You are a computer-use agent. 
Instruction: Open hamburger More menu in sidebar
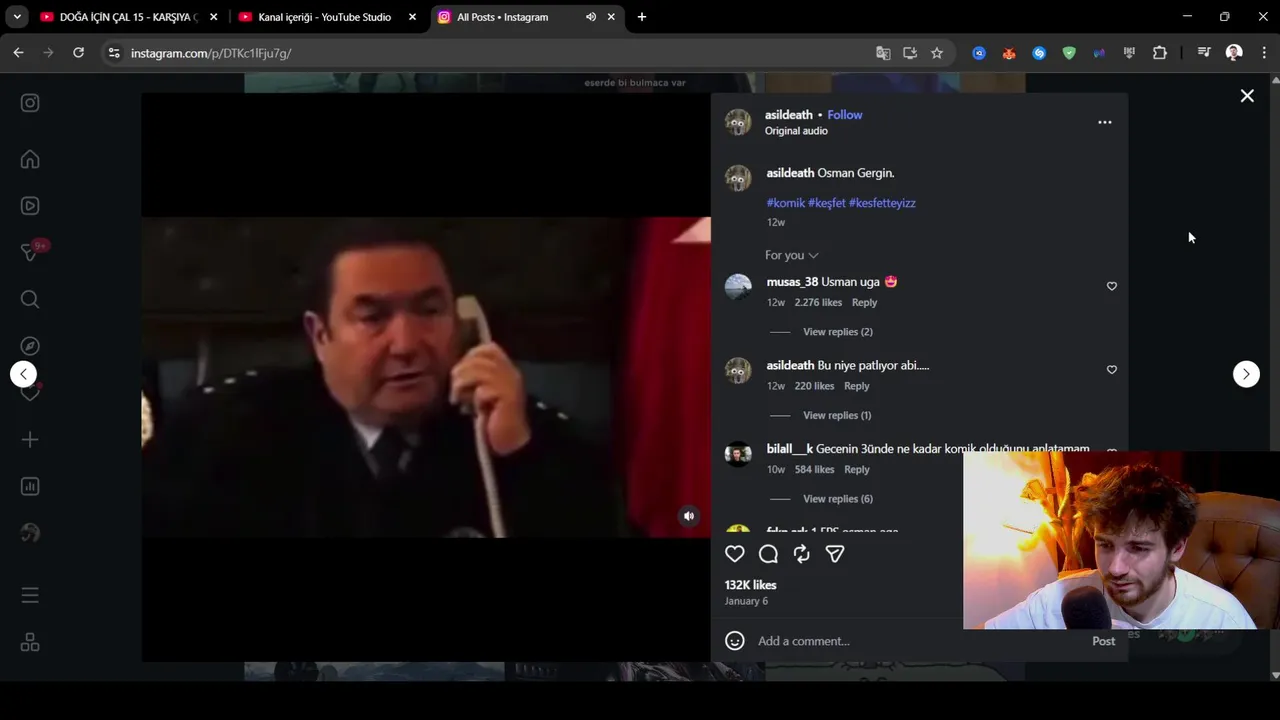30,595
